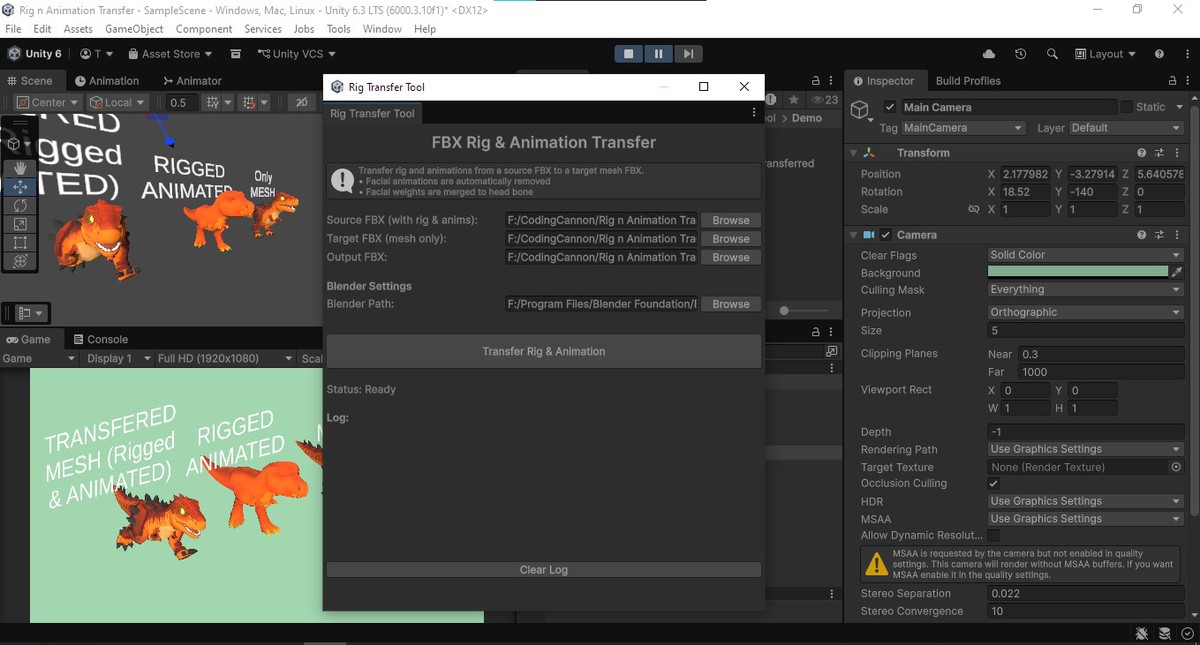Switch to Build Profiles tab
The image size is (1200, 645).
[x=968, y=81]
